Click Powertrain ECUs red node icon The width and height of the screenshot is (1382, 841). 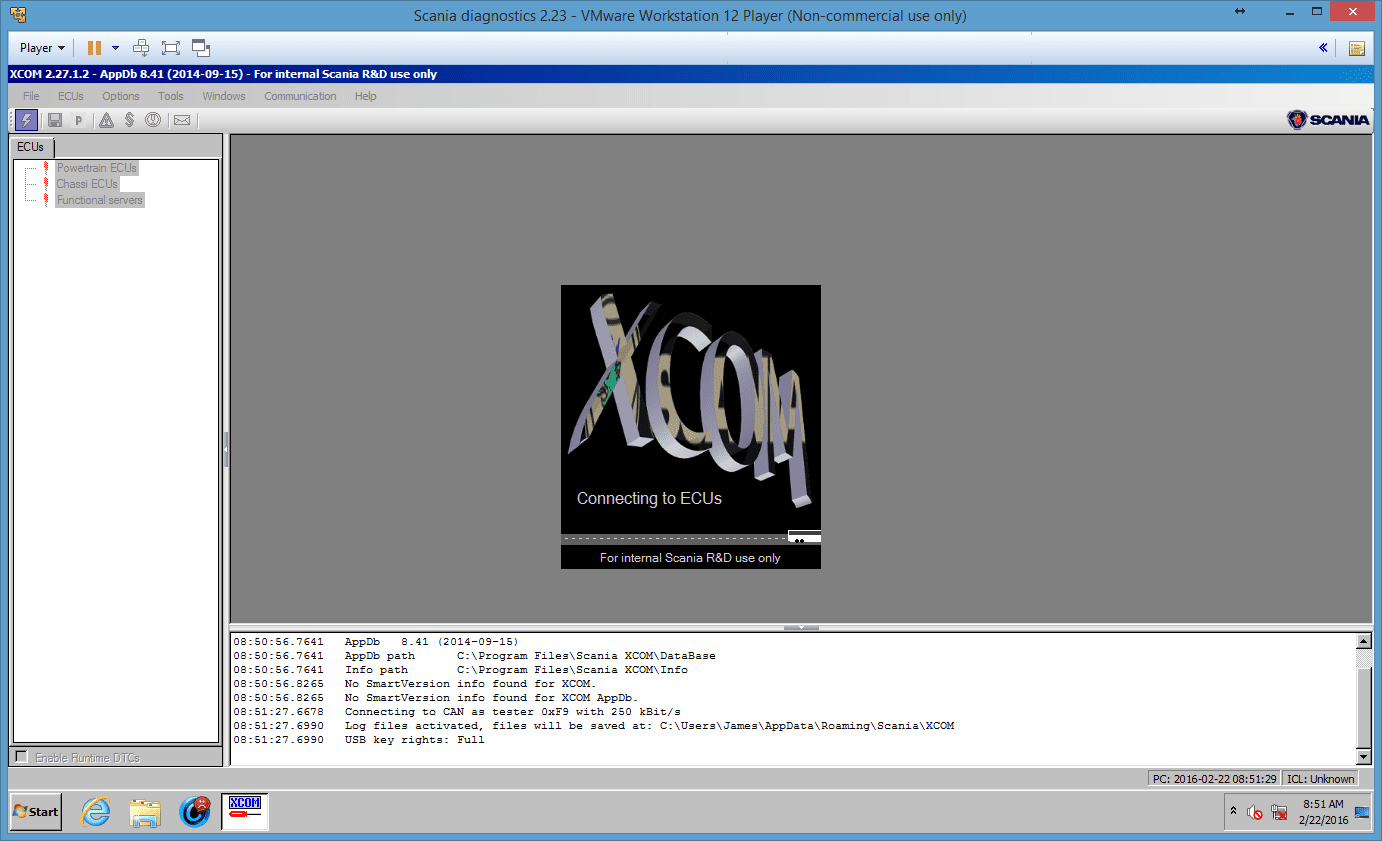[46, 168]
